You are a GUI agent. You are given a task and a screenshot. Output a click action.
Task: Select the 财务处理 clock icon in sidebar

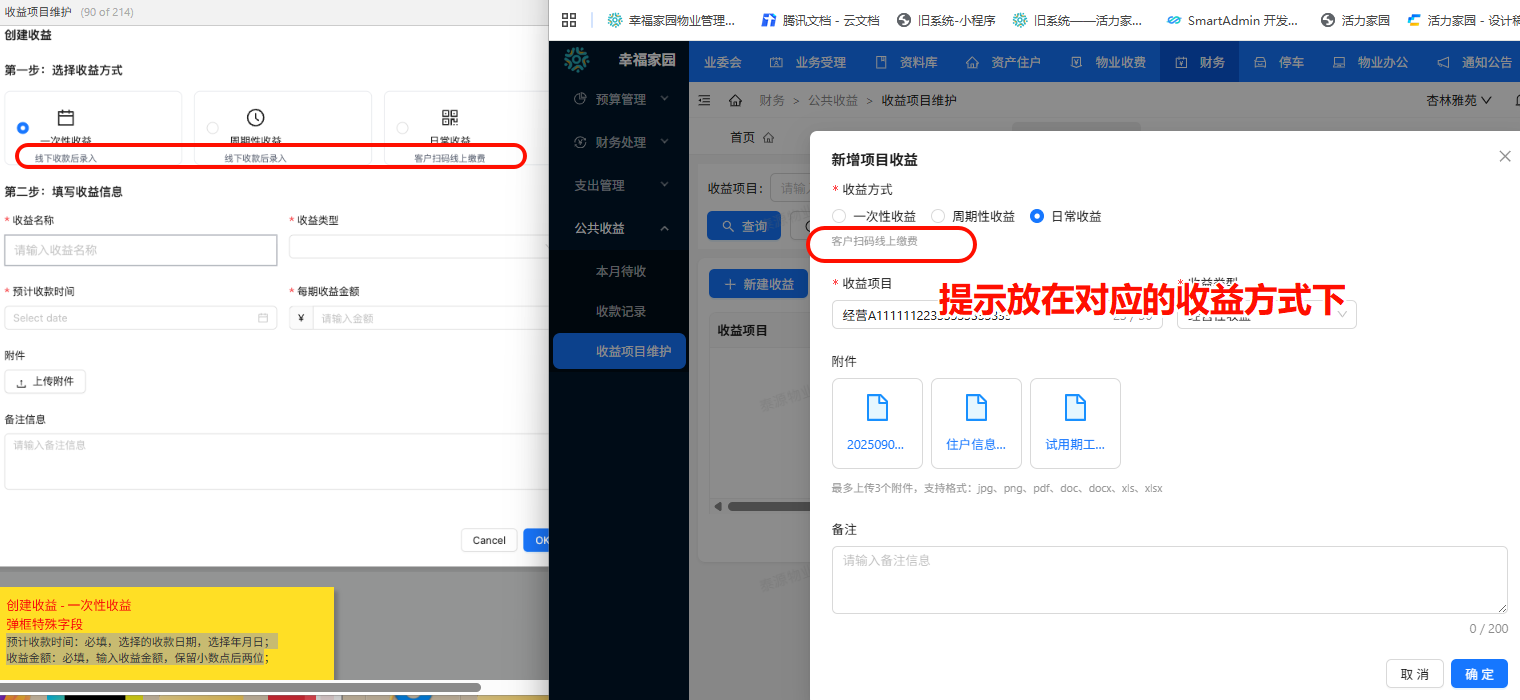(579, 141)
